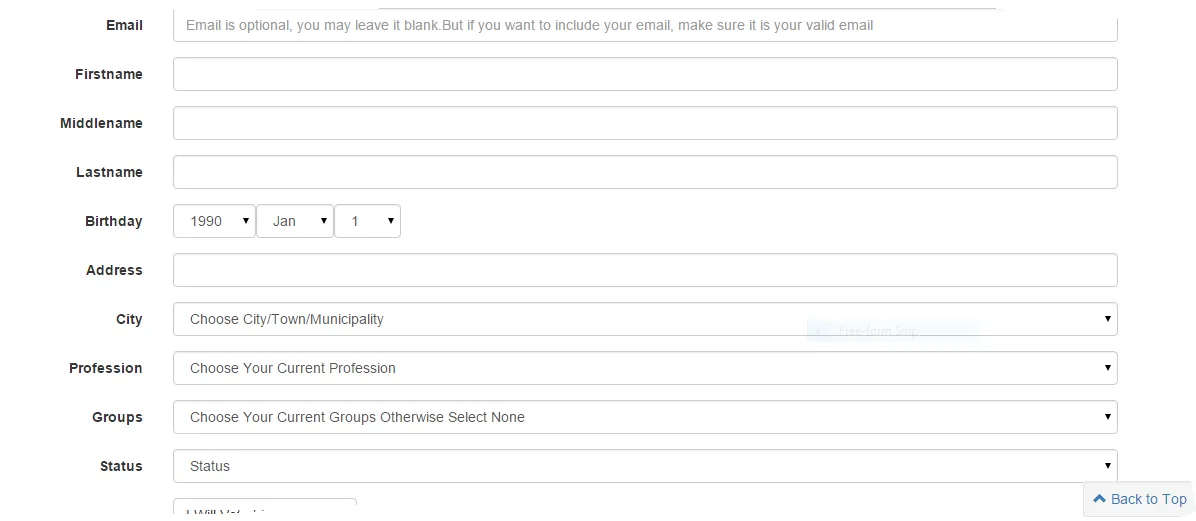Click the Back to Top arrow icon

click(1100, 498)
